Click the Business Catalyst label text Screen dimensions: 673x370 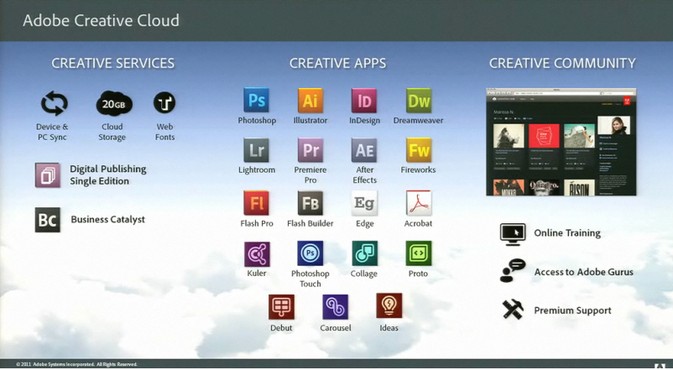(x=108, y=219)
